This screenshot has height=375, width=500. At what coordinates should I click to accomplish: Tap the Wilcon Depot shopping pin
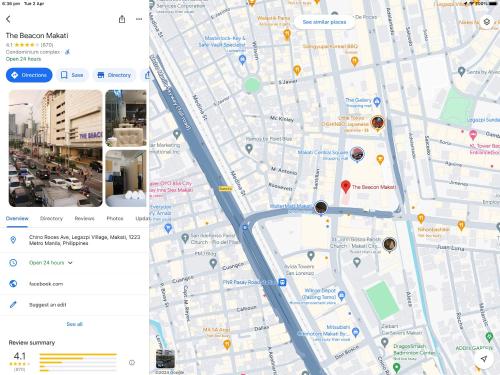click(341, 295)
